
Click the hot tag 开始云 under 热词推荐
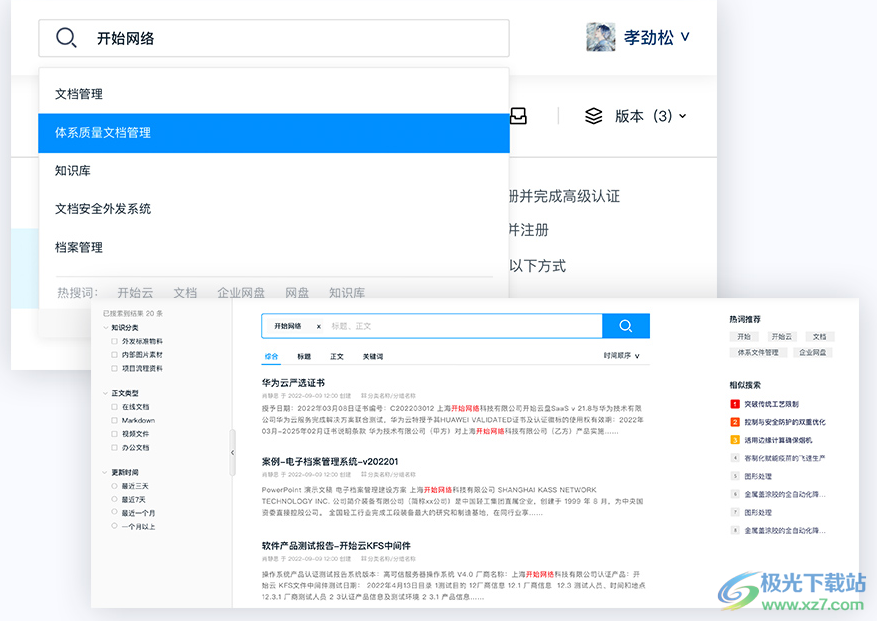point(781,337)
